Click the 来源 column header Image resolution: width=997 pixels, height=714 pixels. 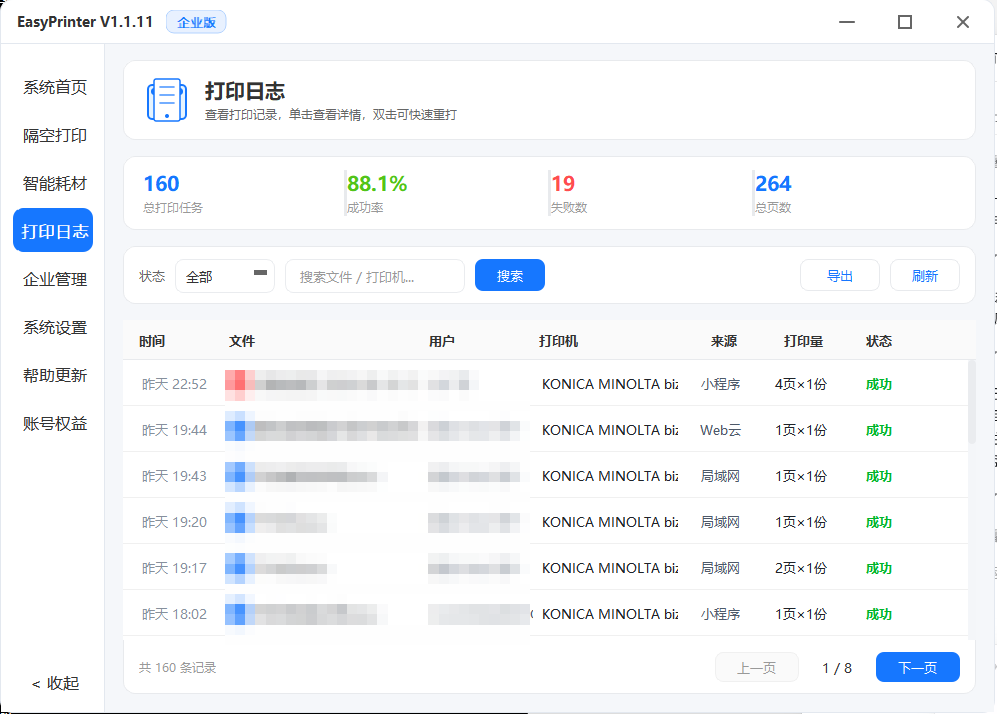click(724, 341)
